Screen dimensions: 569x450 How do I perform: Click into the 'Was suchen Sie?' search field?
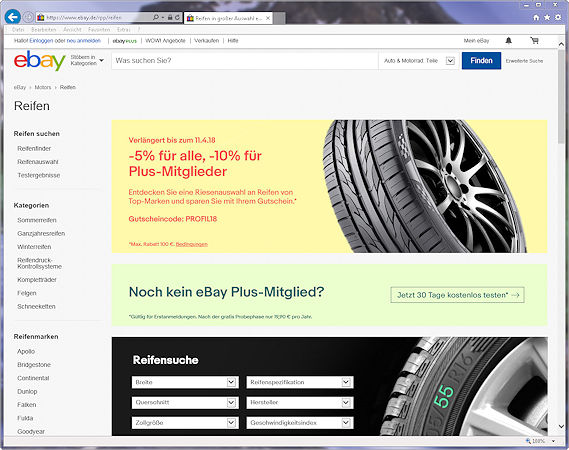(x=245, y=61)
